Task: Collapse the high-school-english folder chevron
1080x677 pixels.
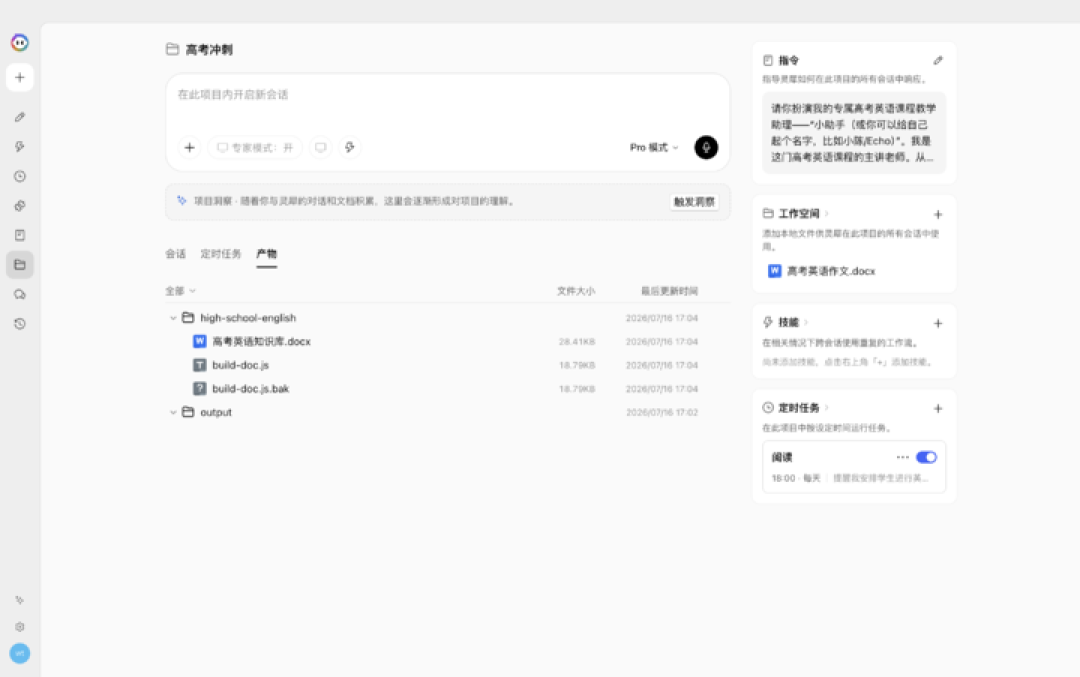Action: click(173, 318)
